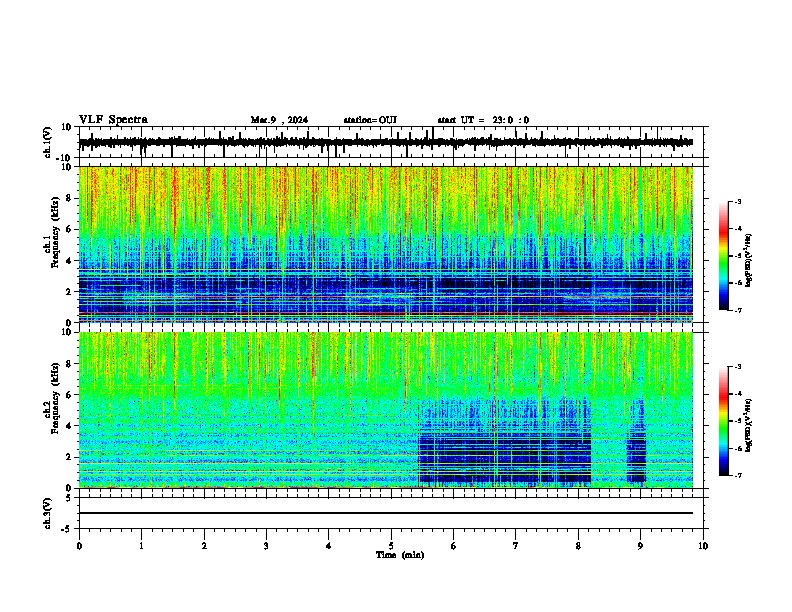Click inside the ch.2 spectrogram panel
The image size is (792, 612).
[386, 410]
